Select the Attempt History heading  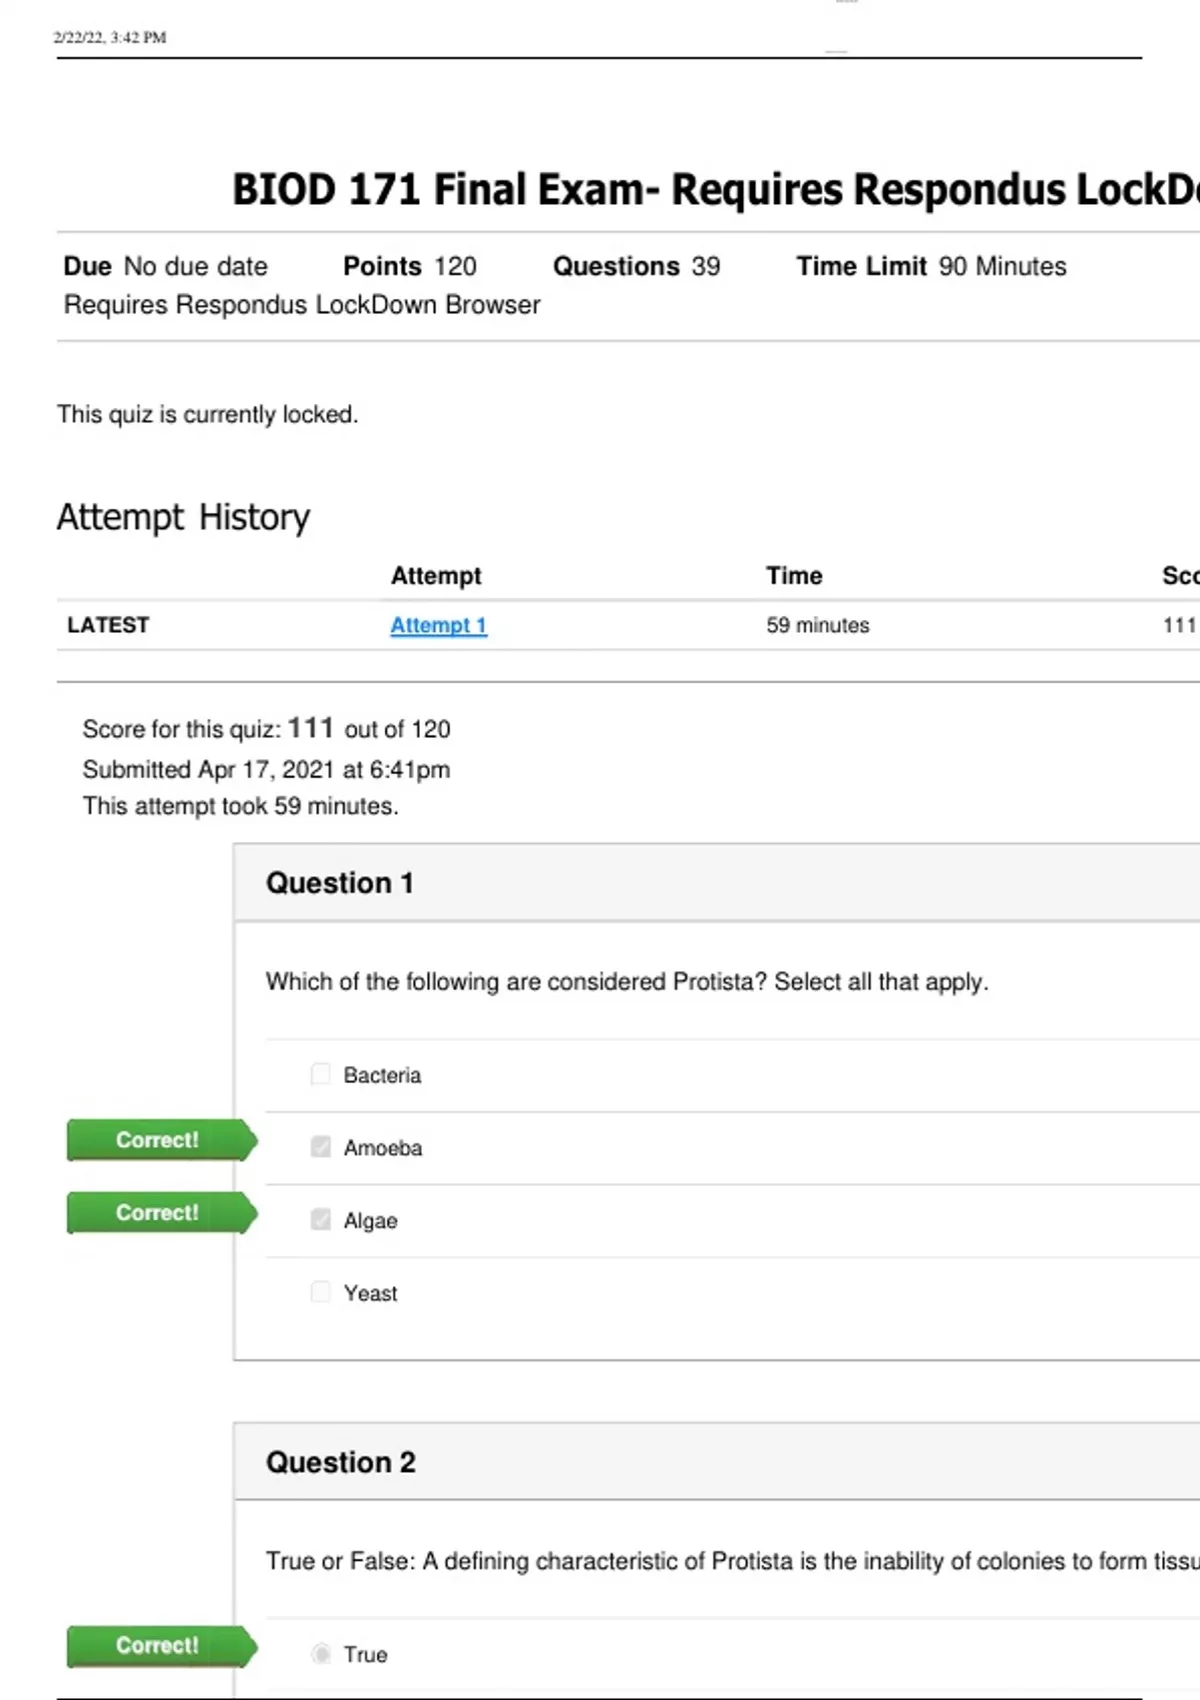[183, 517]
